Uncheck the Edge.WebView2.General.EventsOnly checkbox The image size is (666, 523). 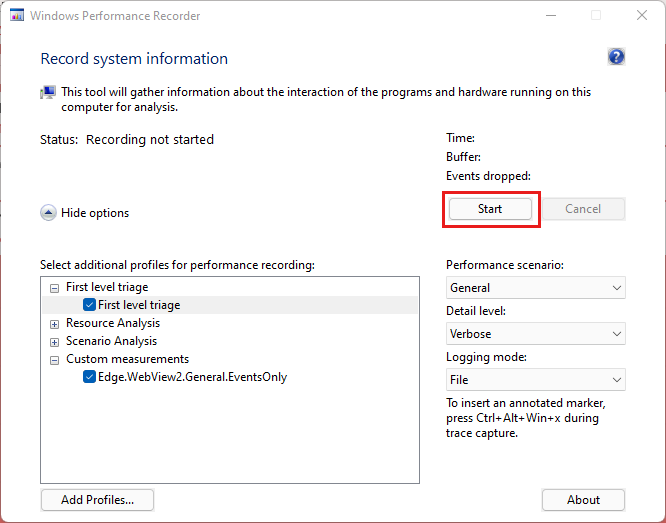(x=89, y=377)
